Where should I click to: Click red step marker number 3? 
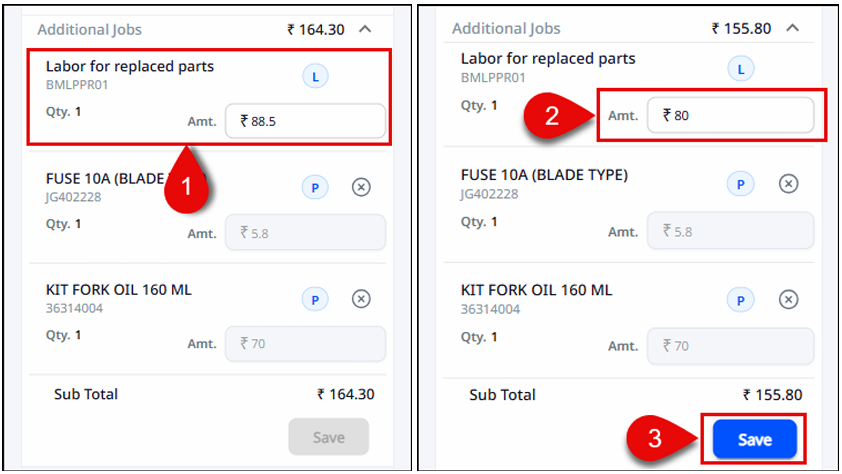click(x=656, y=438)
